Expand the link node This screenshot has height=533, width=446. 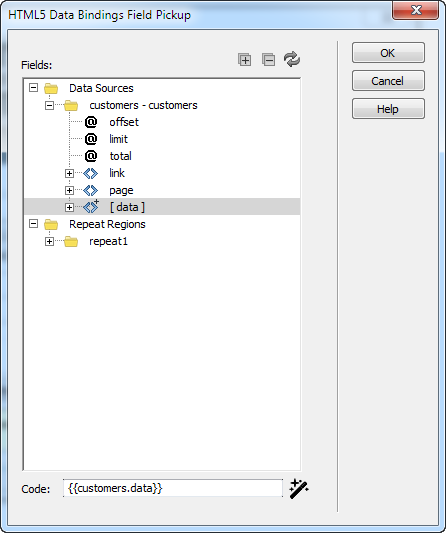(x=69, y=173)
